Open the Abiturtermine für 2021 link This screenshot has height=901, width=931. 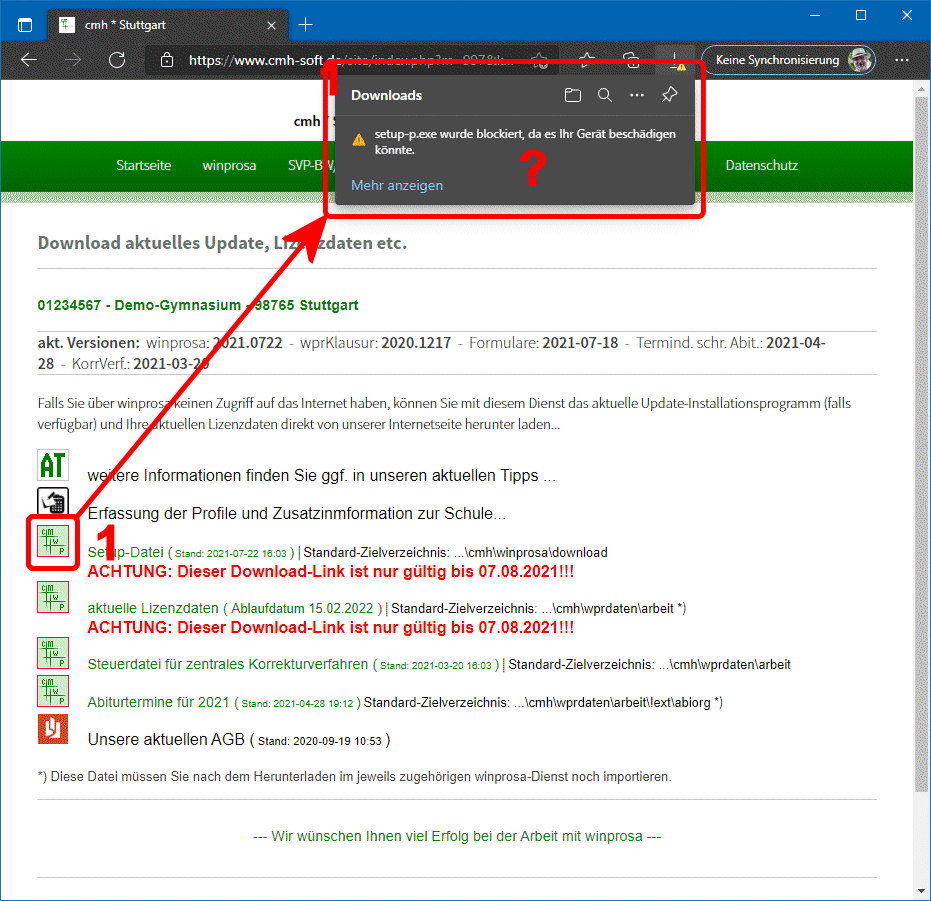pos(159,703)
